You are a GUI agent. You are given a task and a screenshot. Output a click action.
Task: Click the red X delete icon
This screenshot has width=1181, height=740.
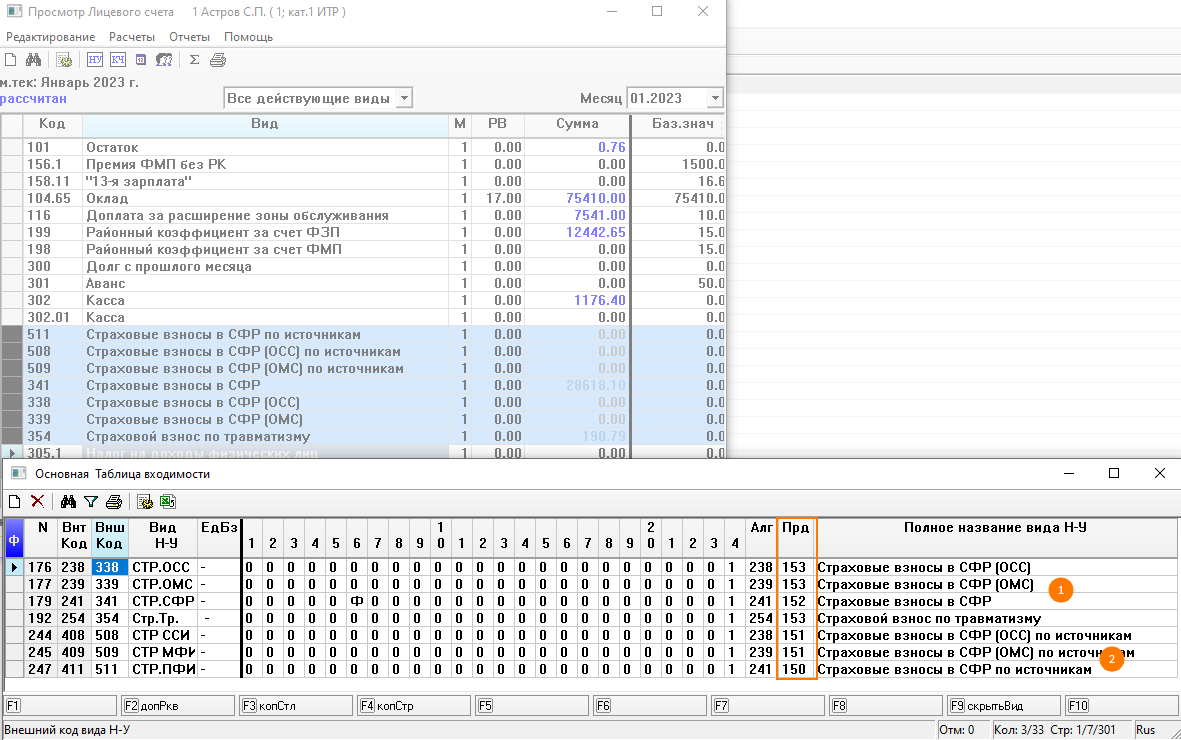pyautogui.click(x=37, y=501)
